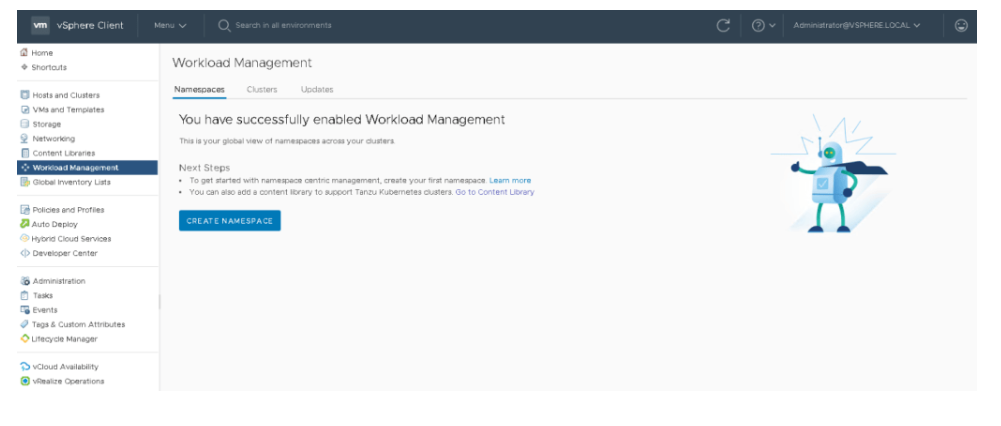Click the Hosts and Clusters icon
The height and width of the screenshot is (426, 1001).
coord(25,95)
